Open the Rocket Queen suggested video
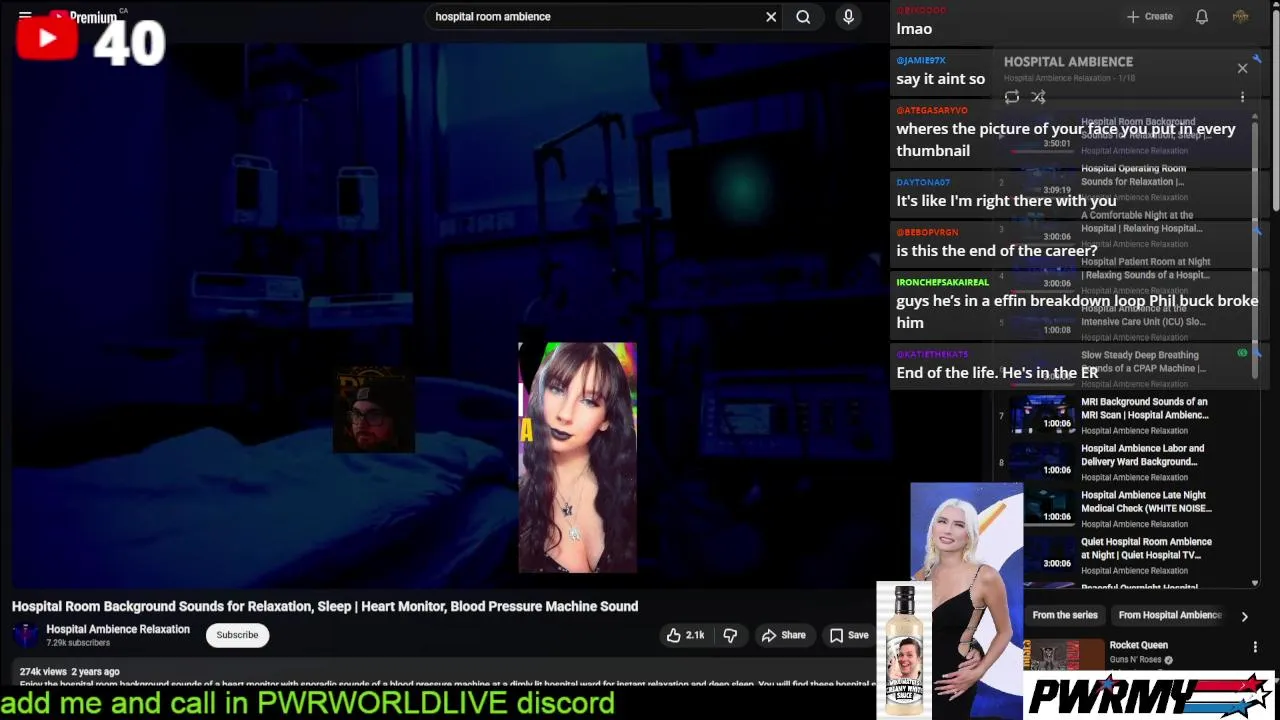 coord(1138,645)
